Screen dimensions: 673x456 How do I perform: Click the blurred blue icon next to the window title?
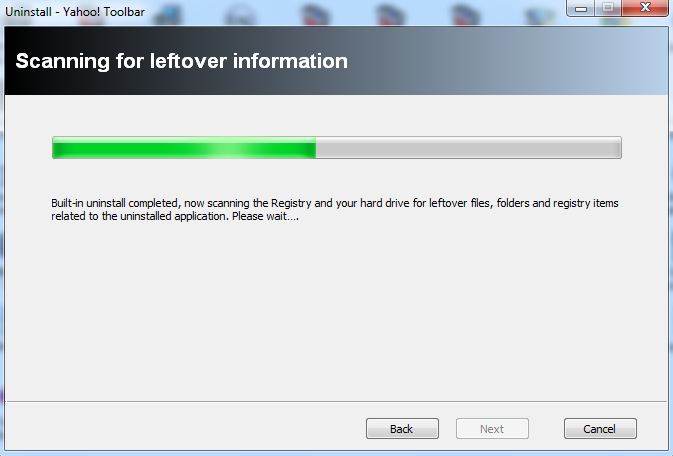167,15
